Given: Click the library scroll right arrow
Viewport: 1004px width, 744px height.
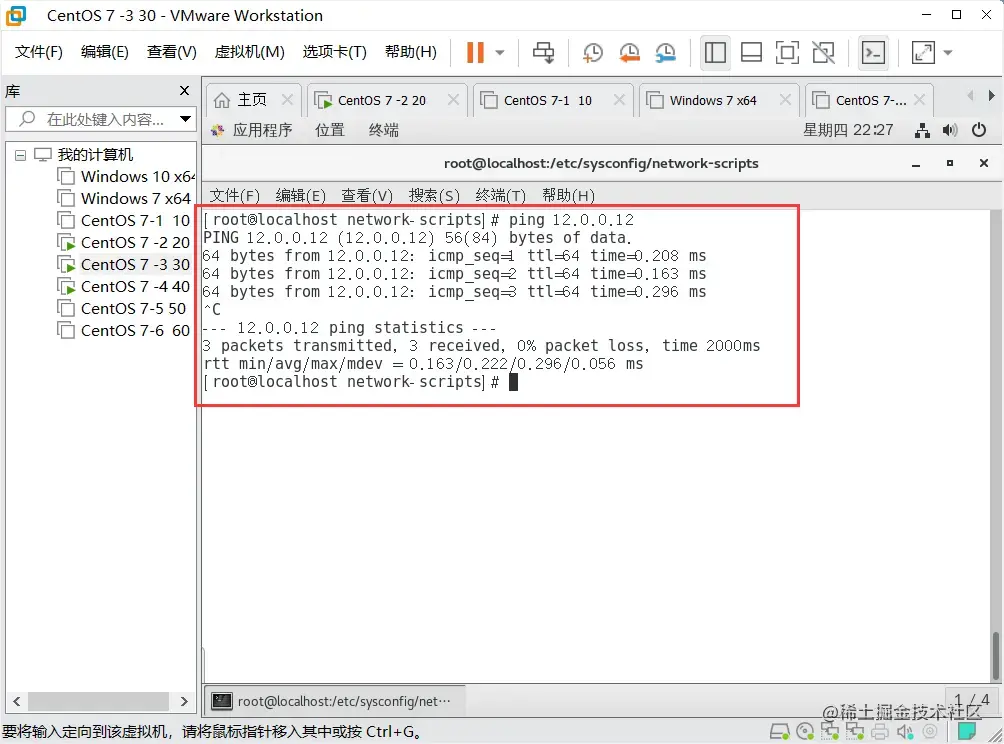Looking at the screenshot, I should 184,701.
